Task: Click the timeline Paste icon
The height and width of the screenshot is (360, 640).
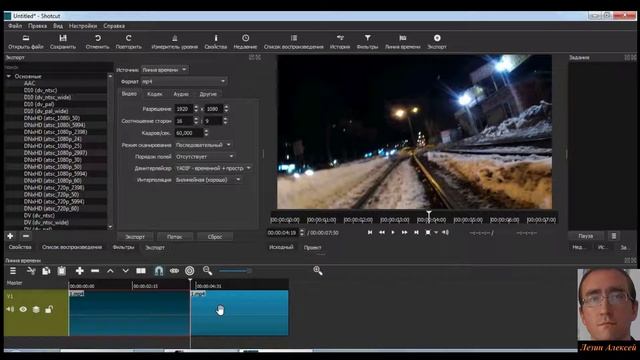Action: point(62,271)
